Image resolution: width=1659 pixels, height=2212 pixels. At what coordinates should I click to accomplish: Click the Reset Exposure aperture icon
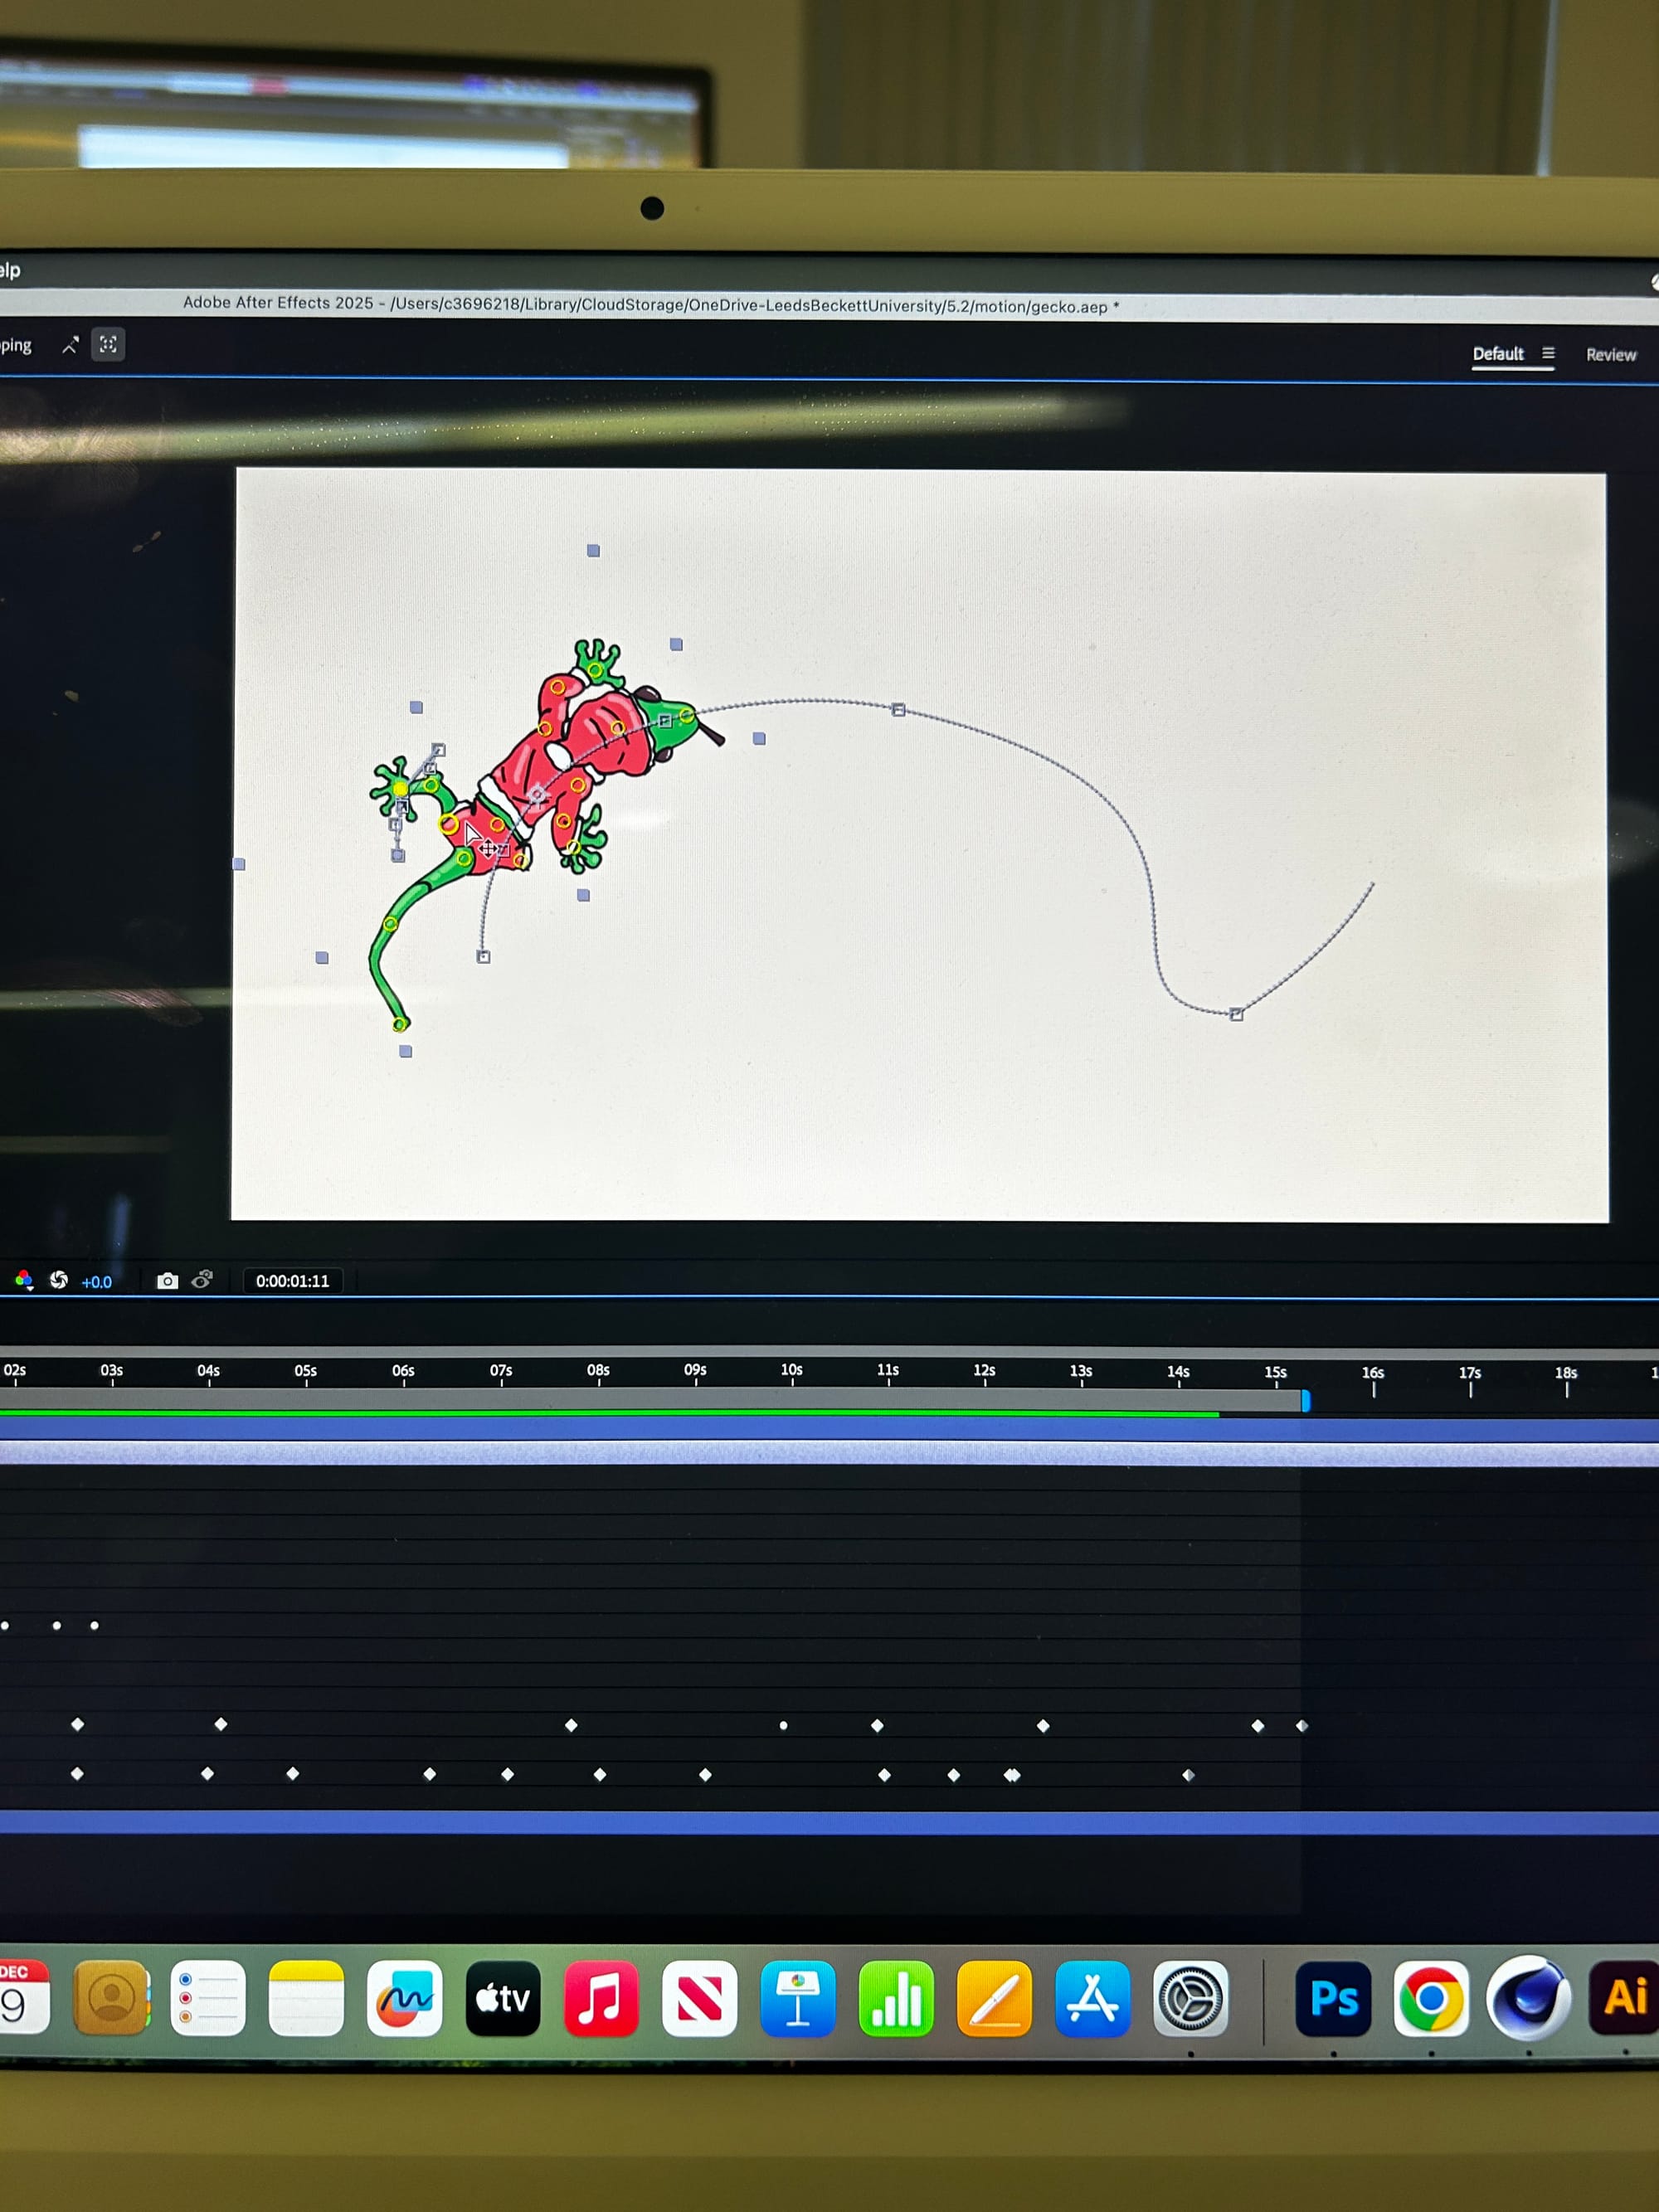coord(59,1280)
